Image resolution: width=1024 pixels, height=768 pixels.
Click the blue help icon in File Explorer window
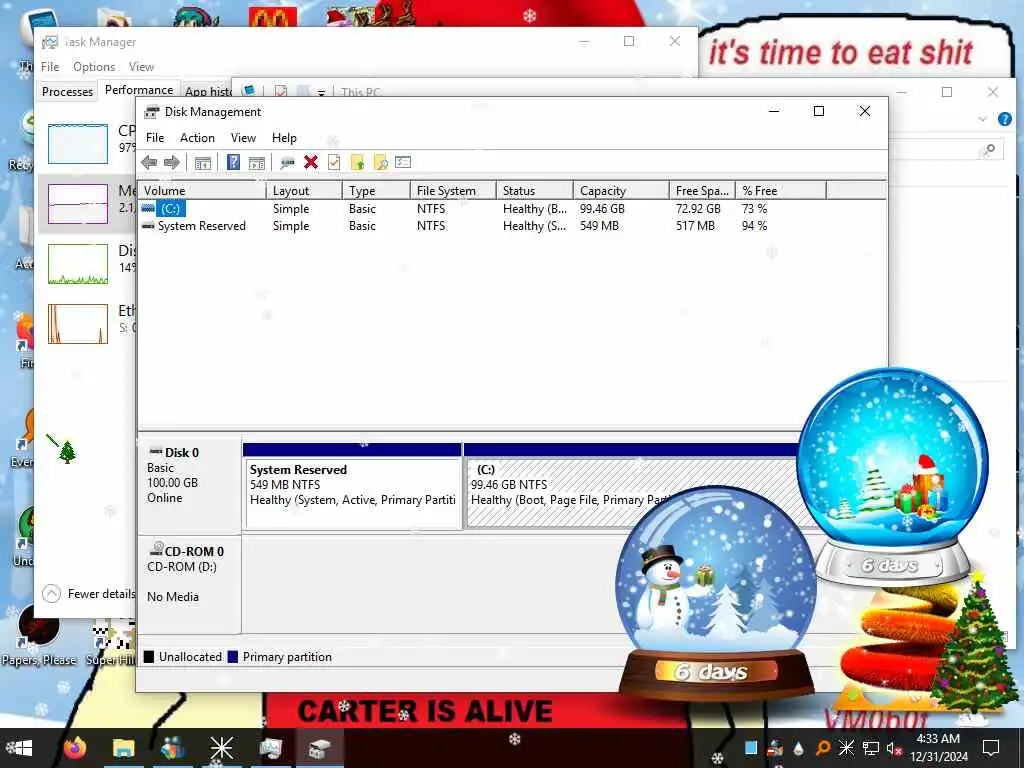pos(1004,119)
